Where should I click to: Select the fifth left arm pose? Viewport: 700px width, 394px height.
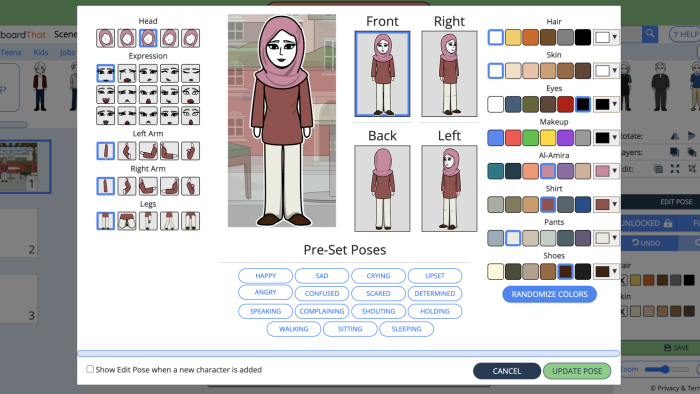tap(191, 151)
